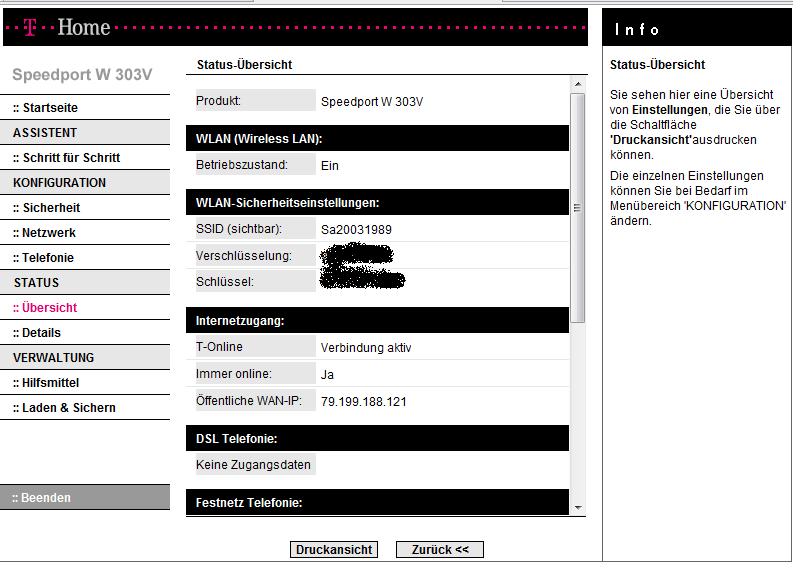
Task: Click the 'Internetzugang:' section header
Action: (378, 320)
